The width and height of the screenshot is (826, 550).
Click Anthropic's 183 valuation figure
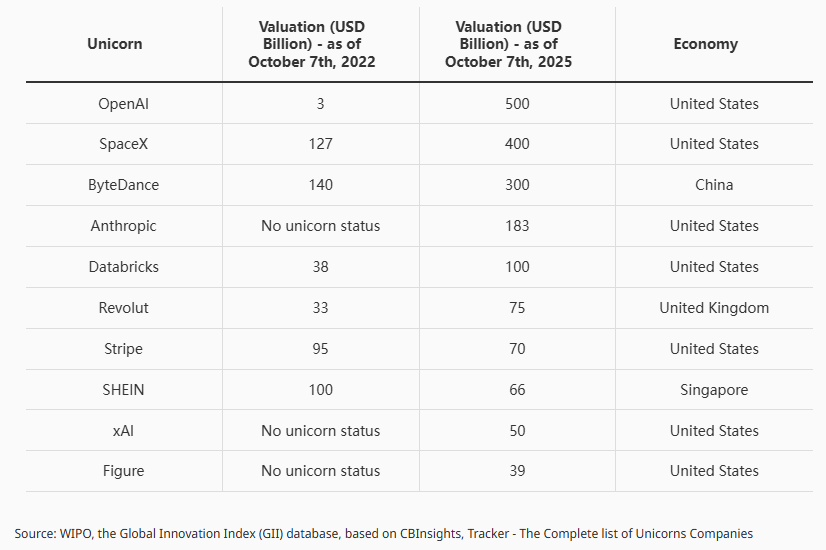(x=517, y=226)
